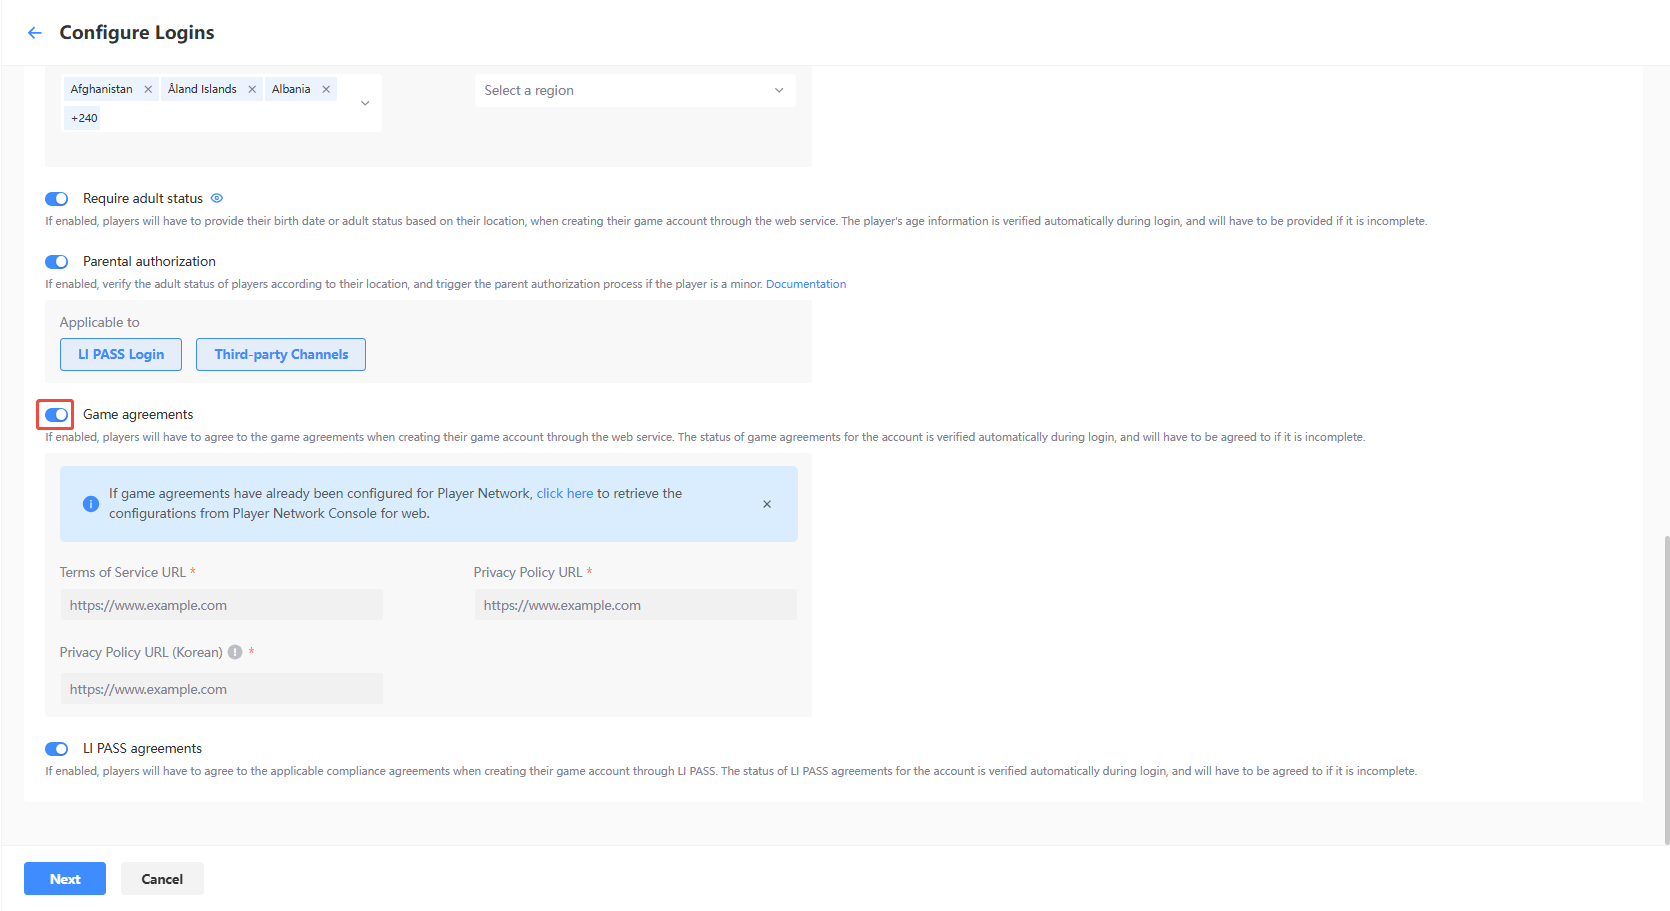Disable the Parental authorization switch
Screen dimensions: 1670x911
pyautogui.click(x=57, y=262)
